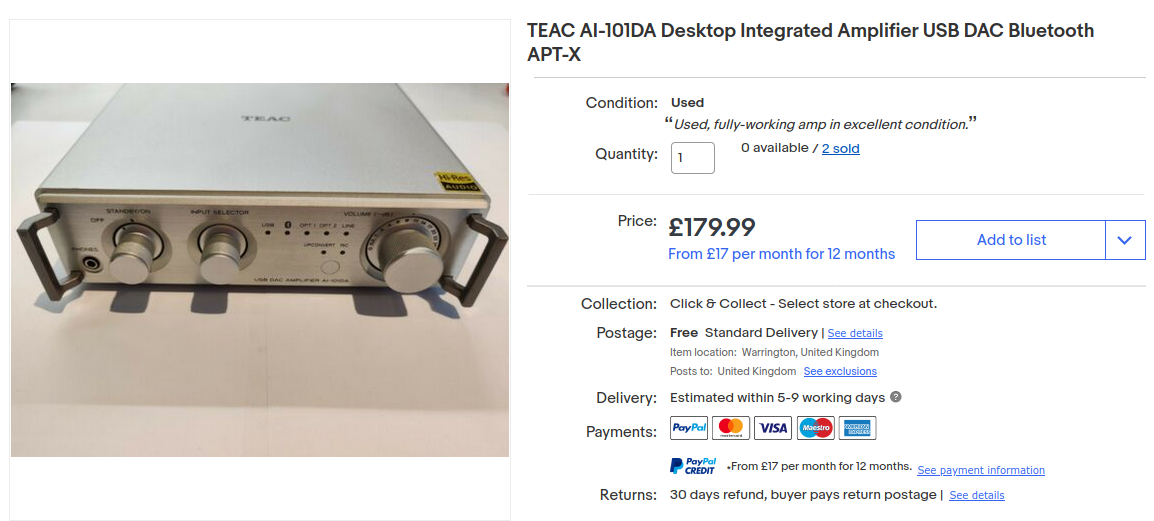
Task: Click the TEAC AI-101DA listing title
Action: pyautogui.click(x=810, y=42)
